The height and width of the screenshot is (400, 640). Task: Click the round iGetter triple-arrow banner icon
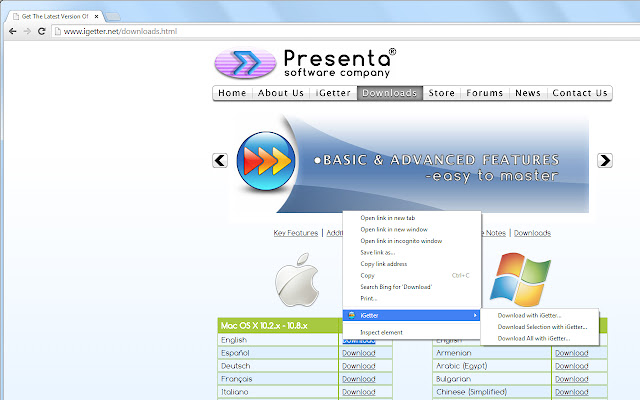pyautogui.click(x=266, y=161)
